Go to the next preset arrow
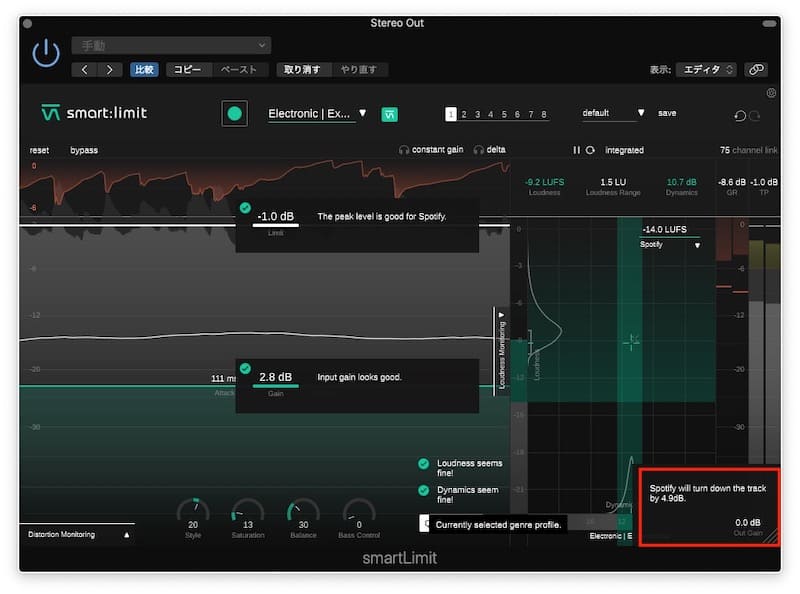 point(109,69)
